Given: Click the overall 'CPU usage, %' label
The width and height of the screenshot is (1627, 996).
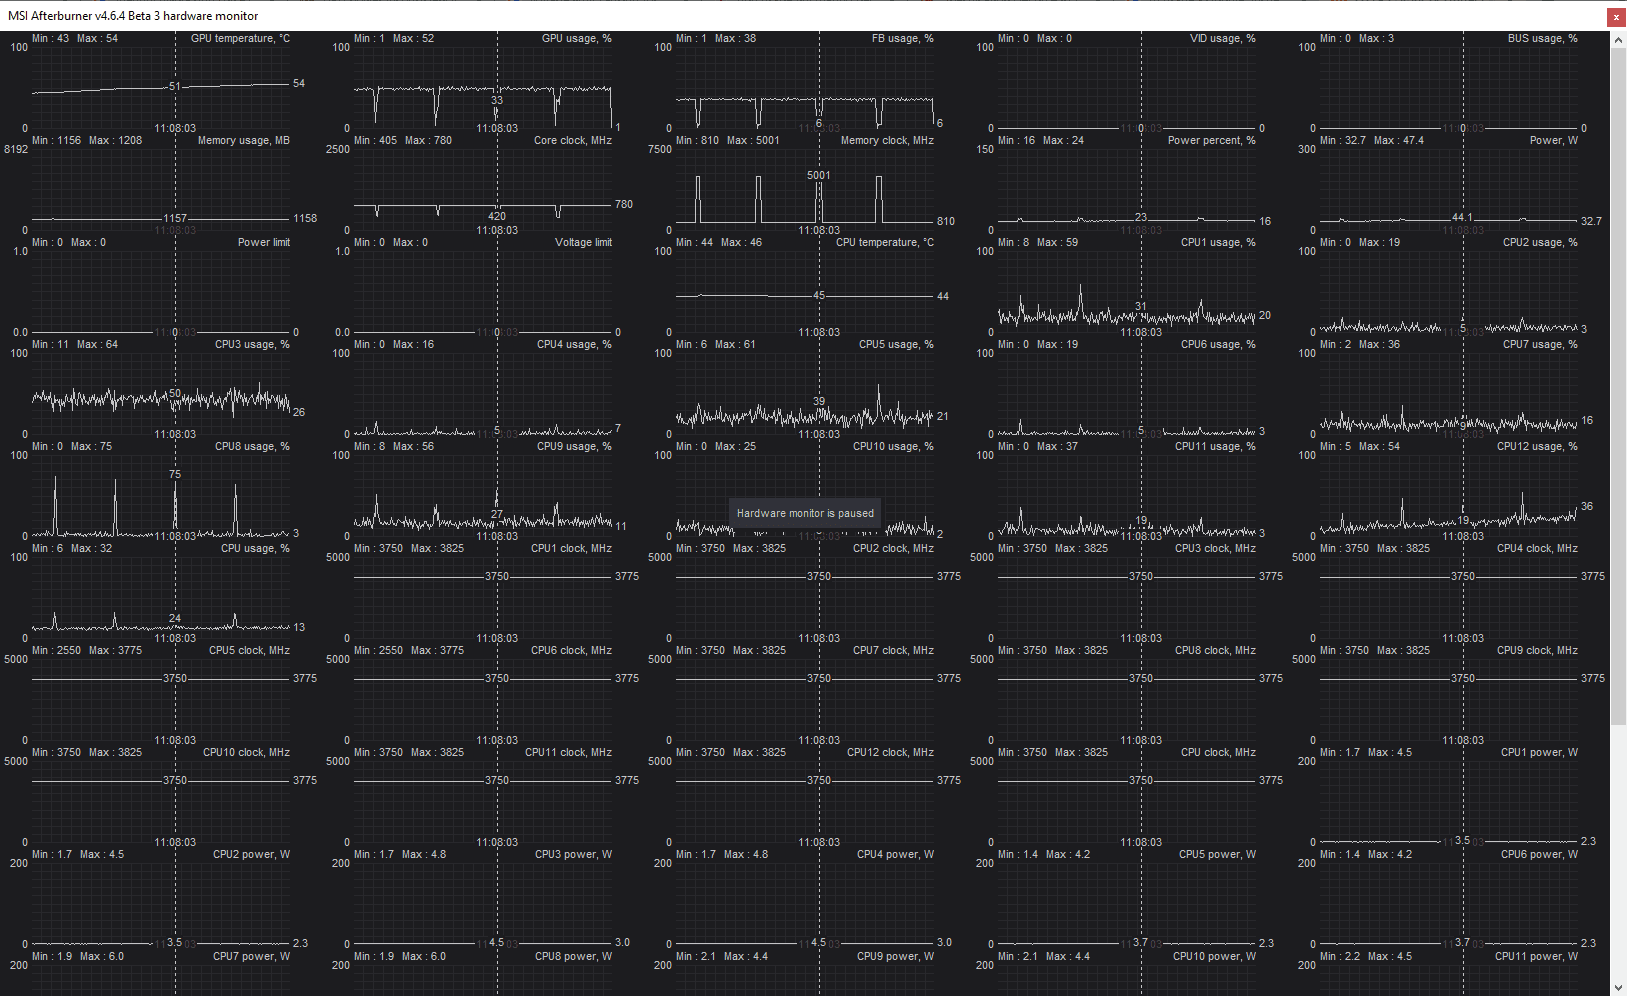Looking at the screenshot, I should [255, 548].
